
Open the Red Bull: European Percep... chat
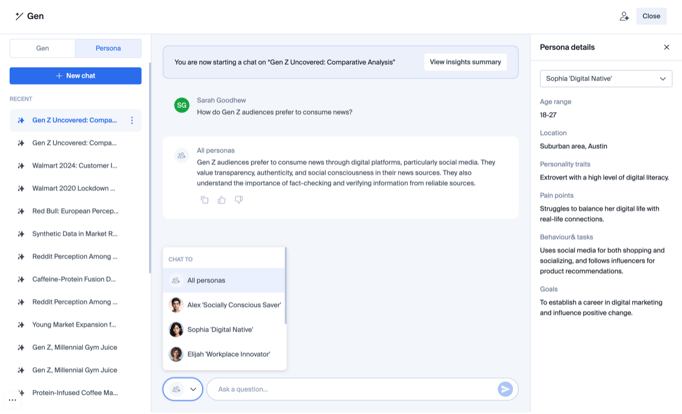coord(74,211)
